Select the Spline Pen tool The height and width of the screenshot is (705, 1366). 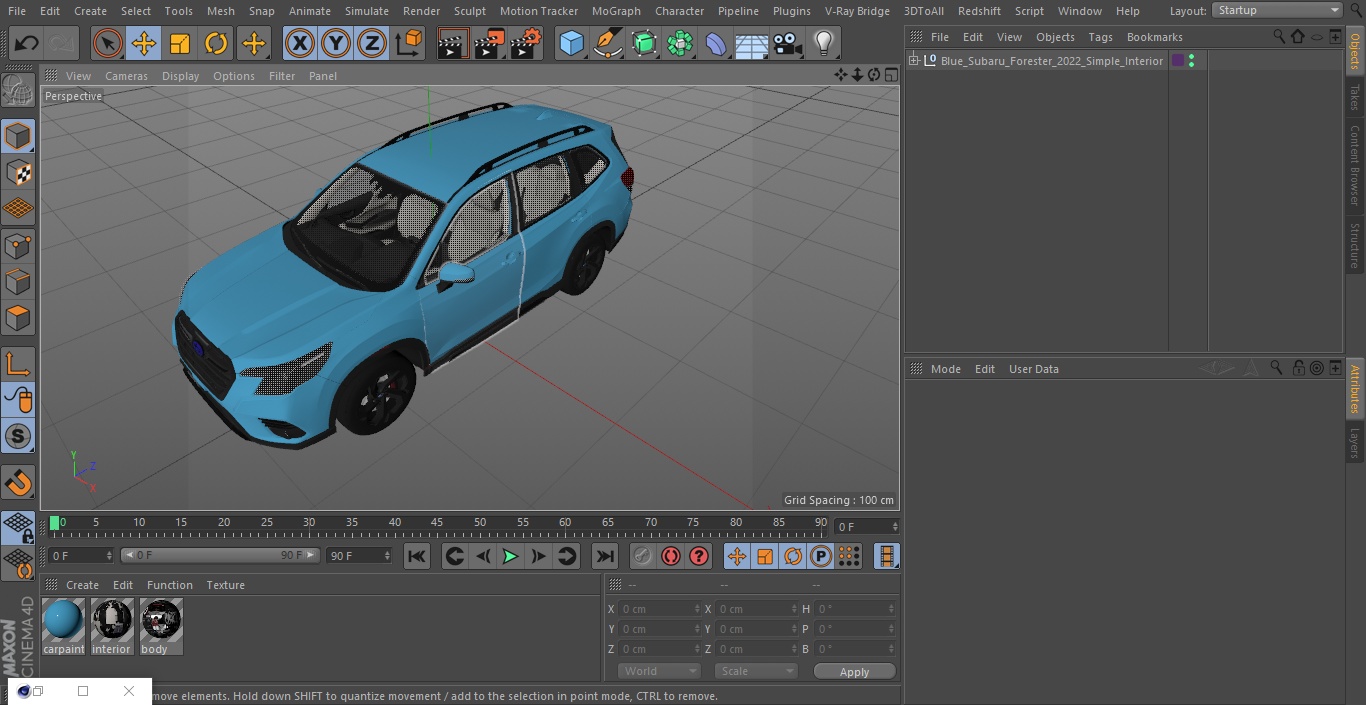pyautogui.click(x=607, y=43)
